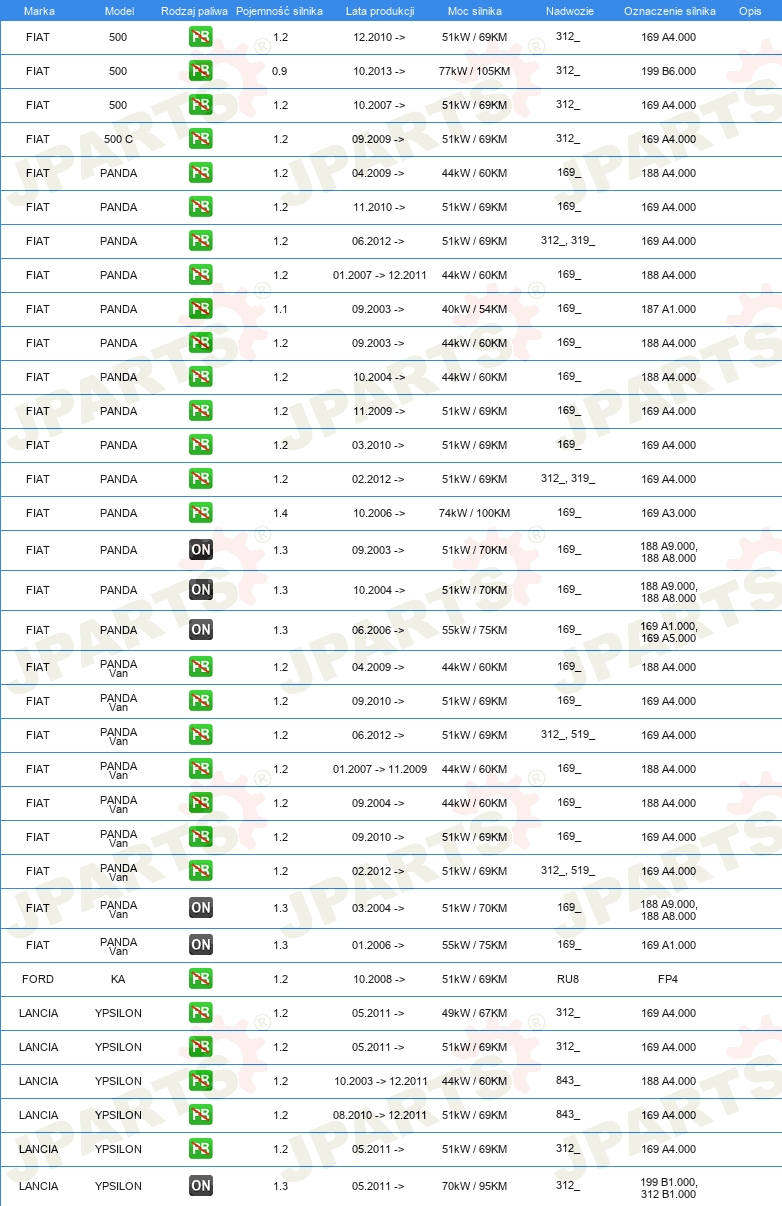Click petrol icon for PANDA 06.2012 row

(x=201, y=241)
